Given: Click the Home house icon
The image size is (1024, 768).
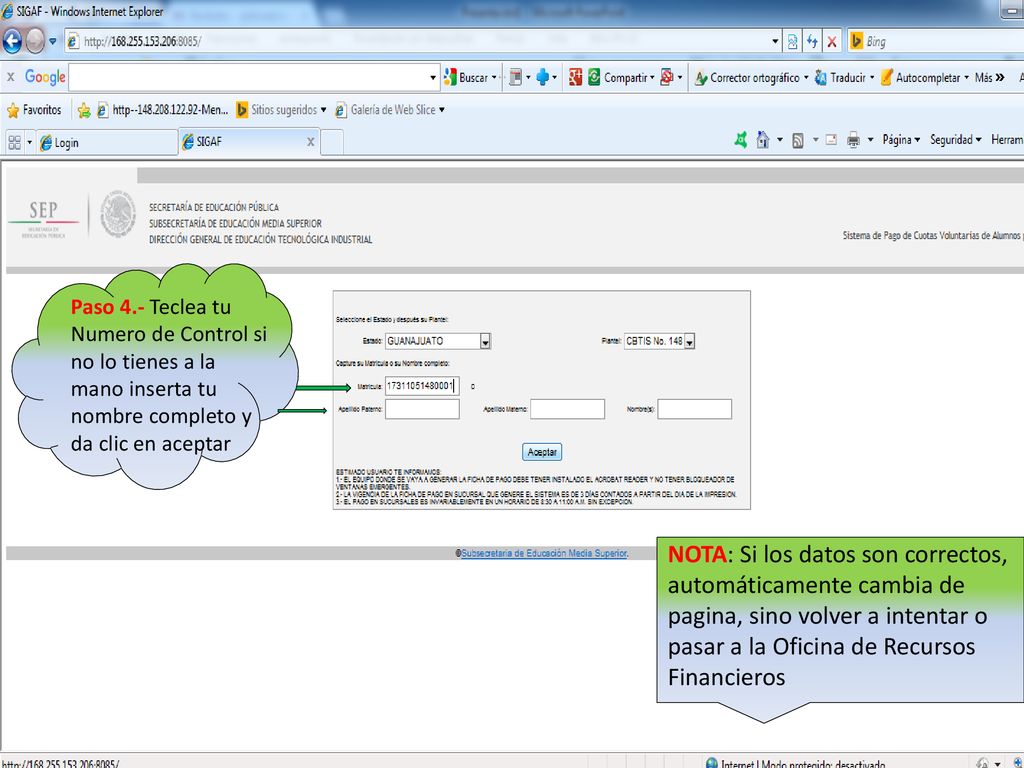Looking at the screenshot, I should (x=762, y=139).
